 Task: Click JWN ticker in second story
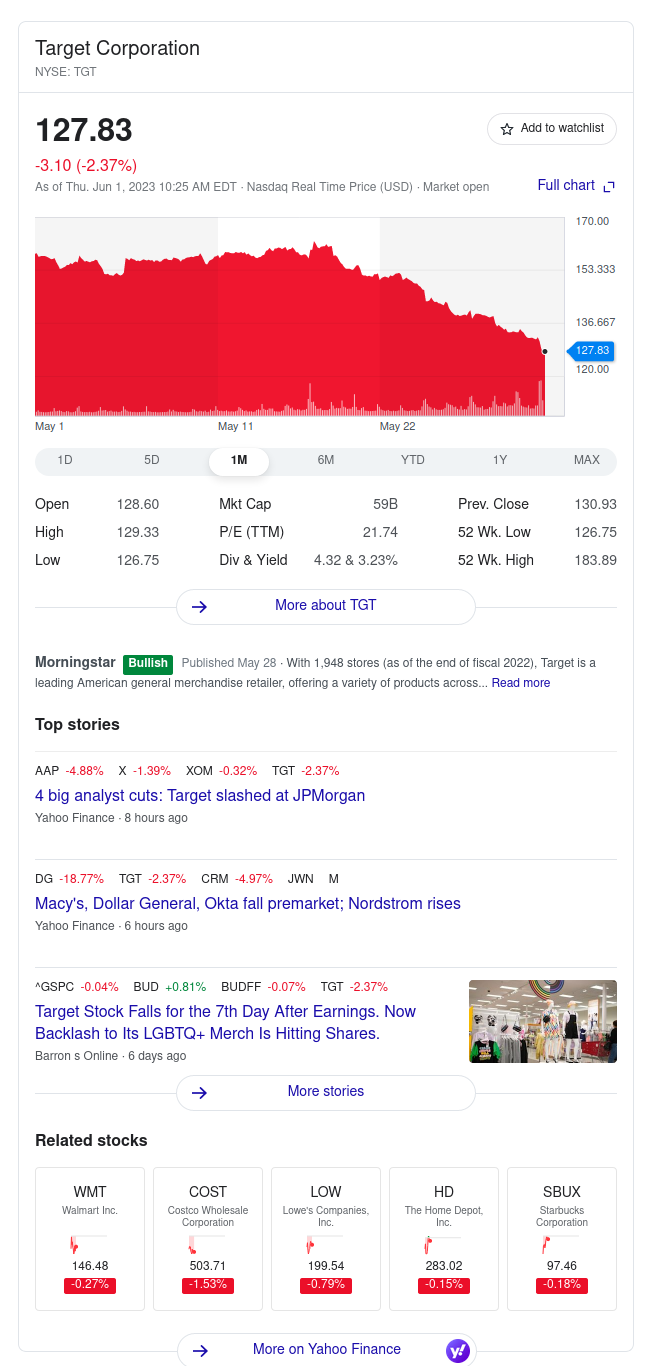[x=301, y=879]
